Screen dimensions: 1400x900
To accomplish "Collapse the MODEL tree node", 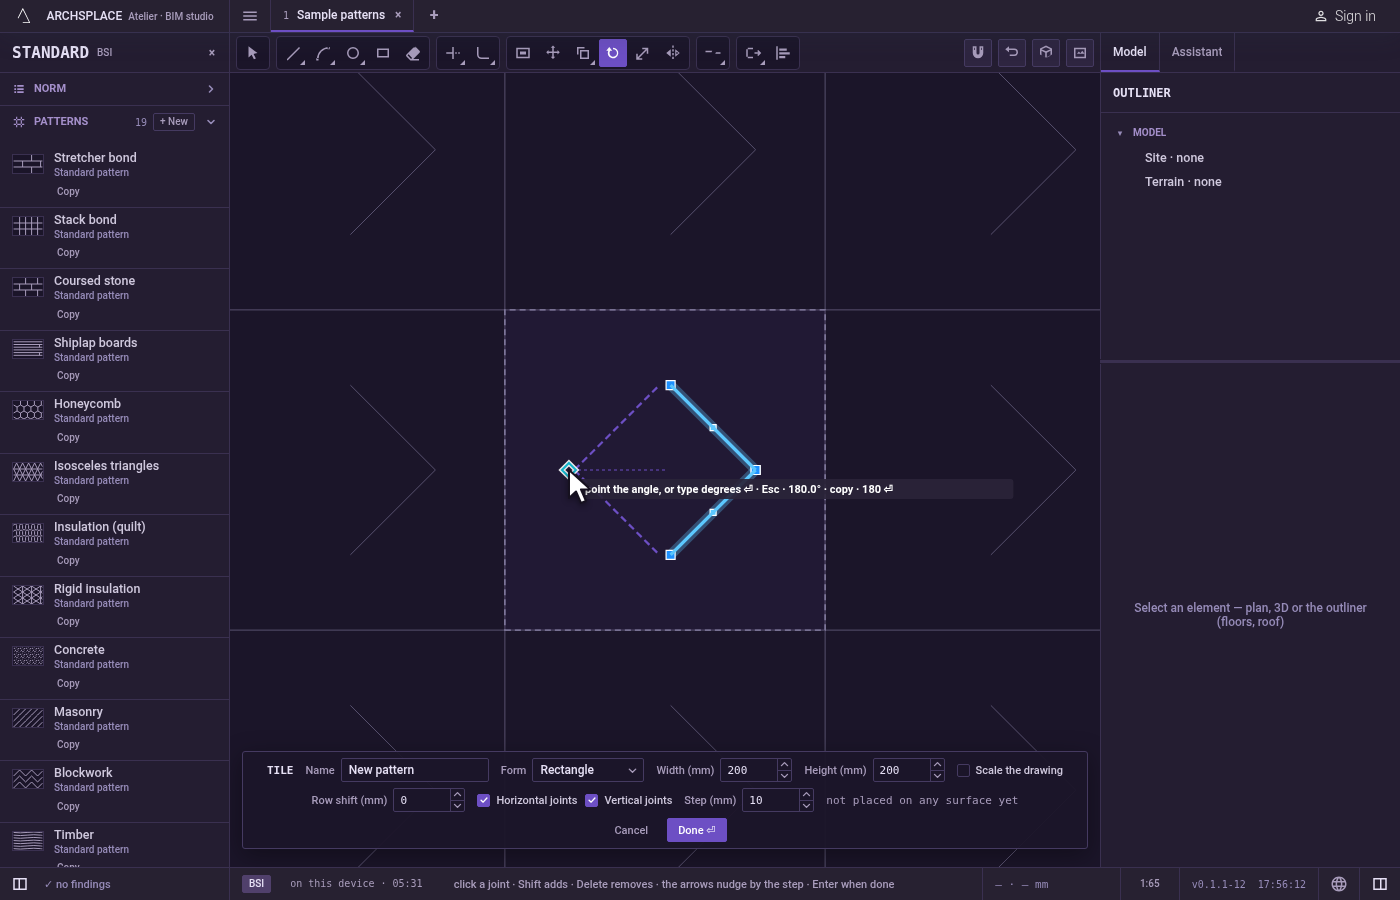I will (1120, 133).
